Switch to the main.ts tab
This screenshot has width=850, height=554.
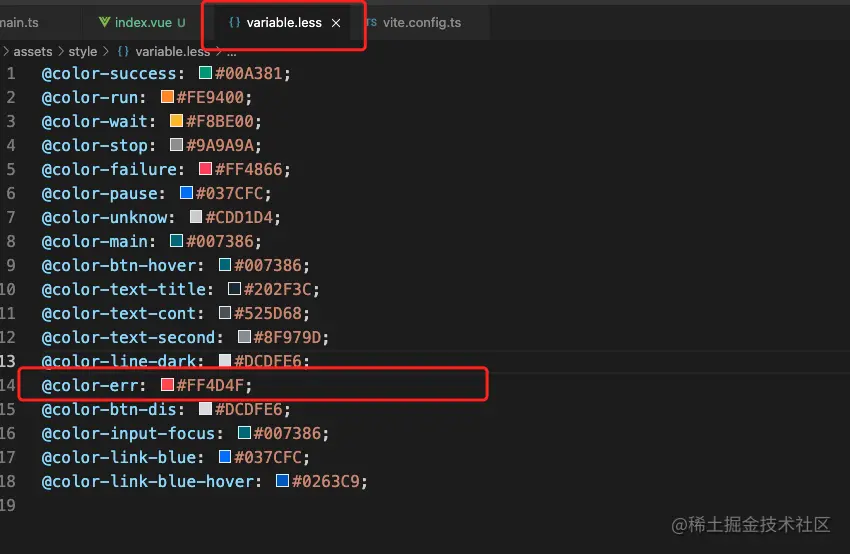point(20,22)
